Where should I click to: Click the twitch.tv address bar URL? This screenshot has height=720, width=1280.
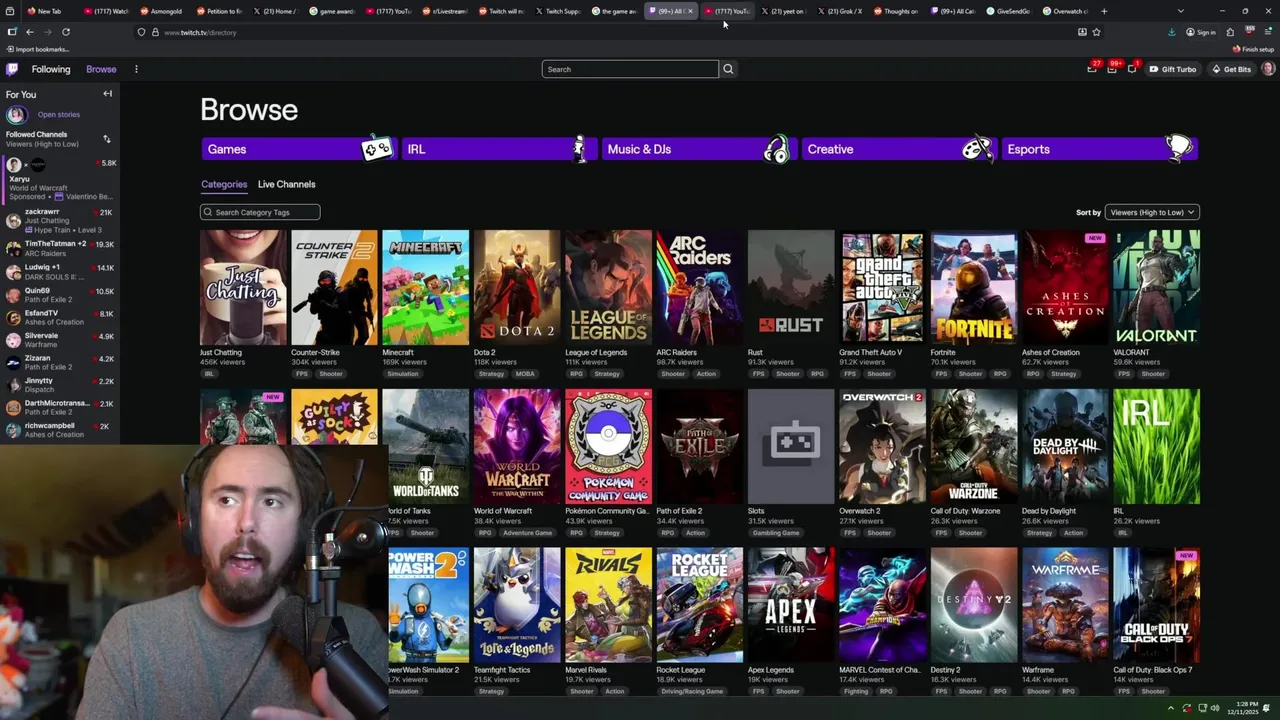coord(200,32)
